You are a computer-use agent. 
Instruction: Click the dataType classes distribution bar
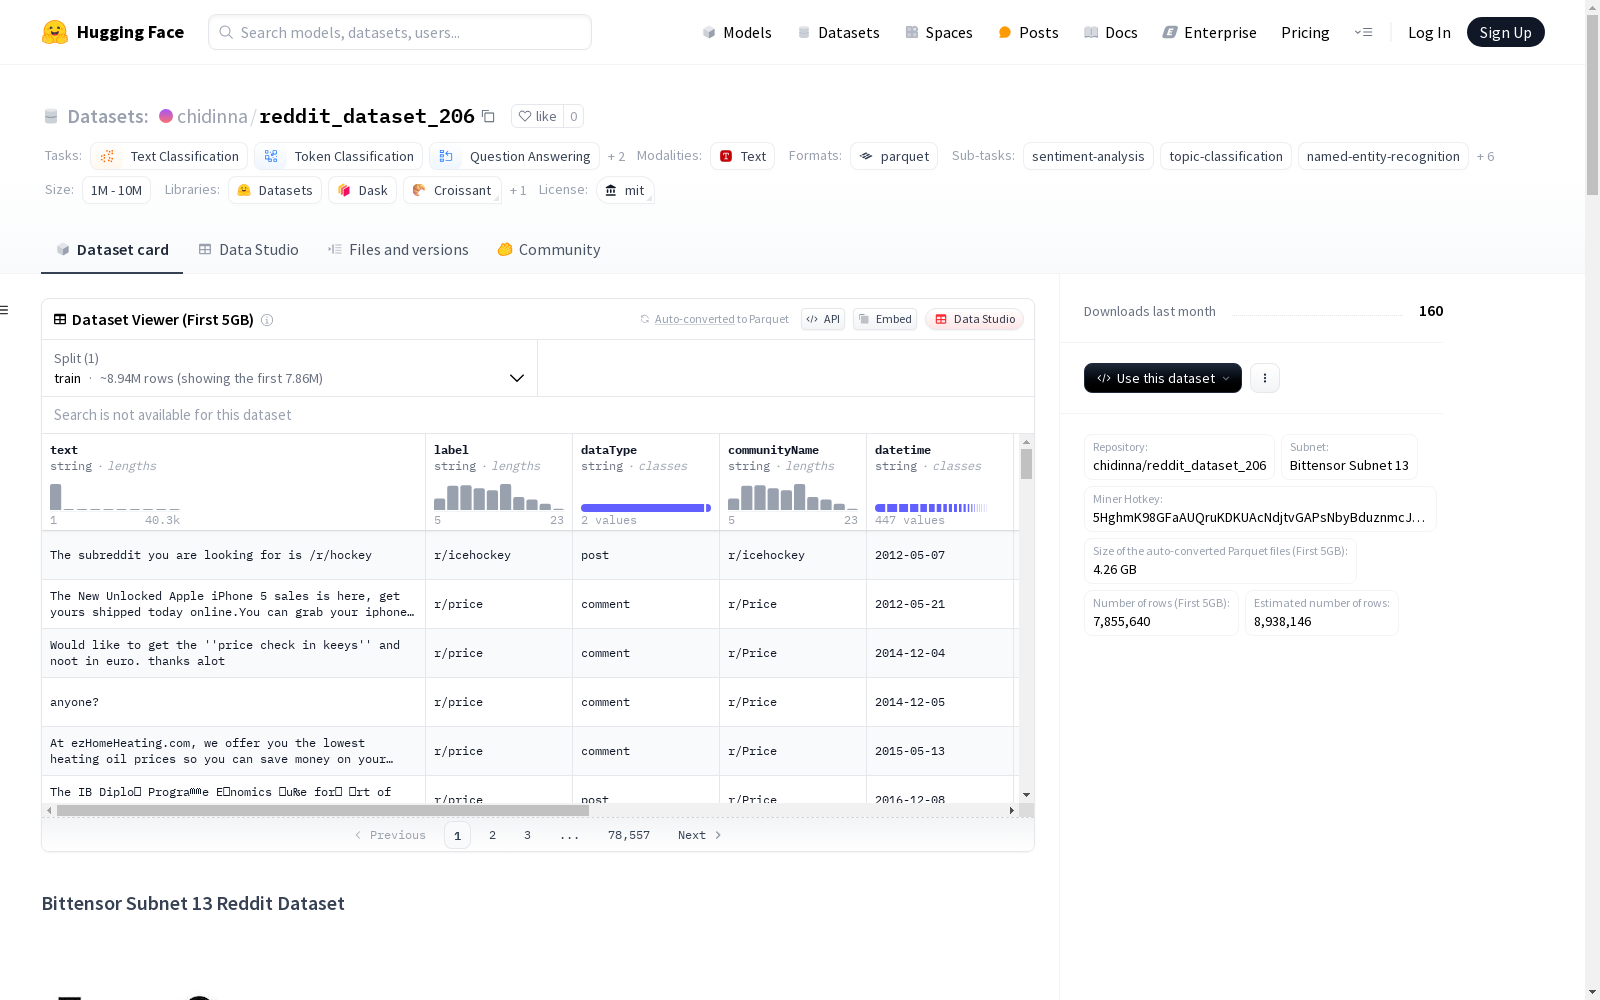[x=646, y=508]
